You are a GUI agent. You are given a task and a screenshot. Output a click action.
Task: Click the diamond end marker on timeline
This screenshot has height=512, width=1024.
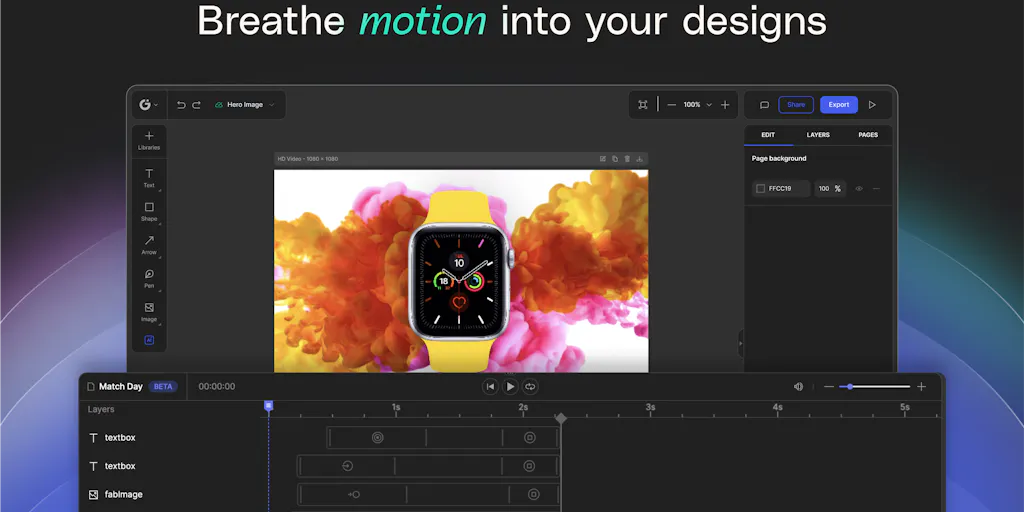560,418
